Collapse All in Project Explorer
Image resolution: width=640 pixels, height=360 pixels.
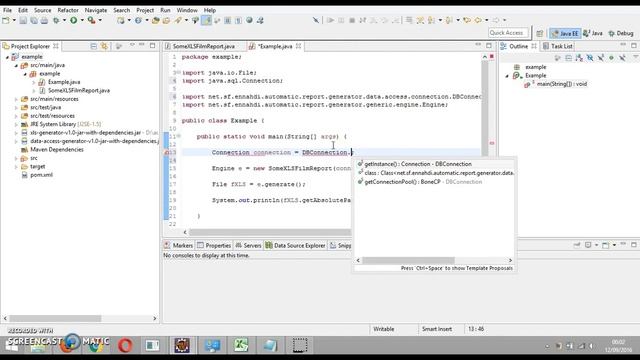[93, 46]
